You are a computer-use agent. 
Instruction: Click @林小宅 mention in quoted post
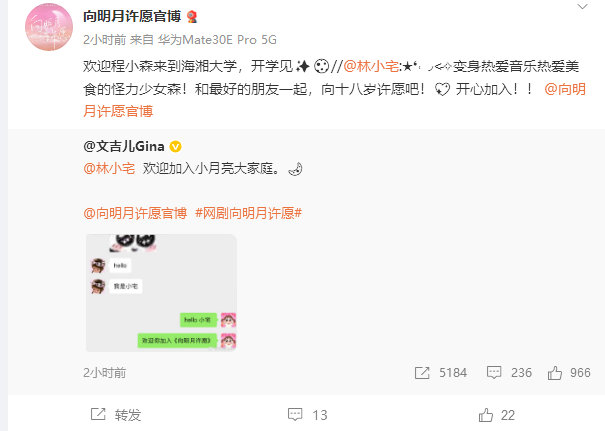109,169
